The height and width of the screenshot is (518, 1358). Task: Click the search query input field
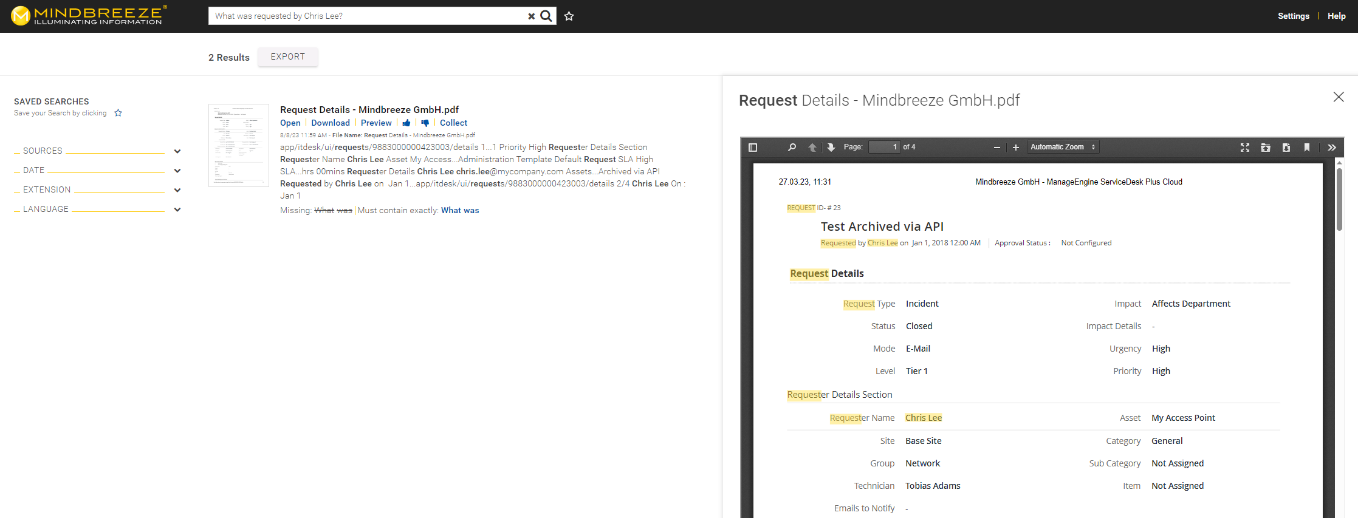[368, 16]
